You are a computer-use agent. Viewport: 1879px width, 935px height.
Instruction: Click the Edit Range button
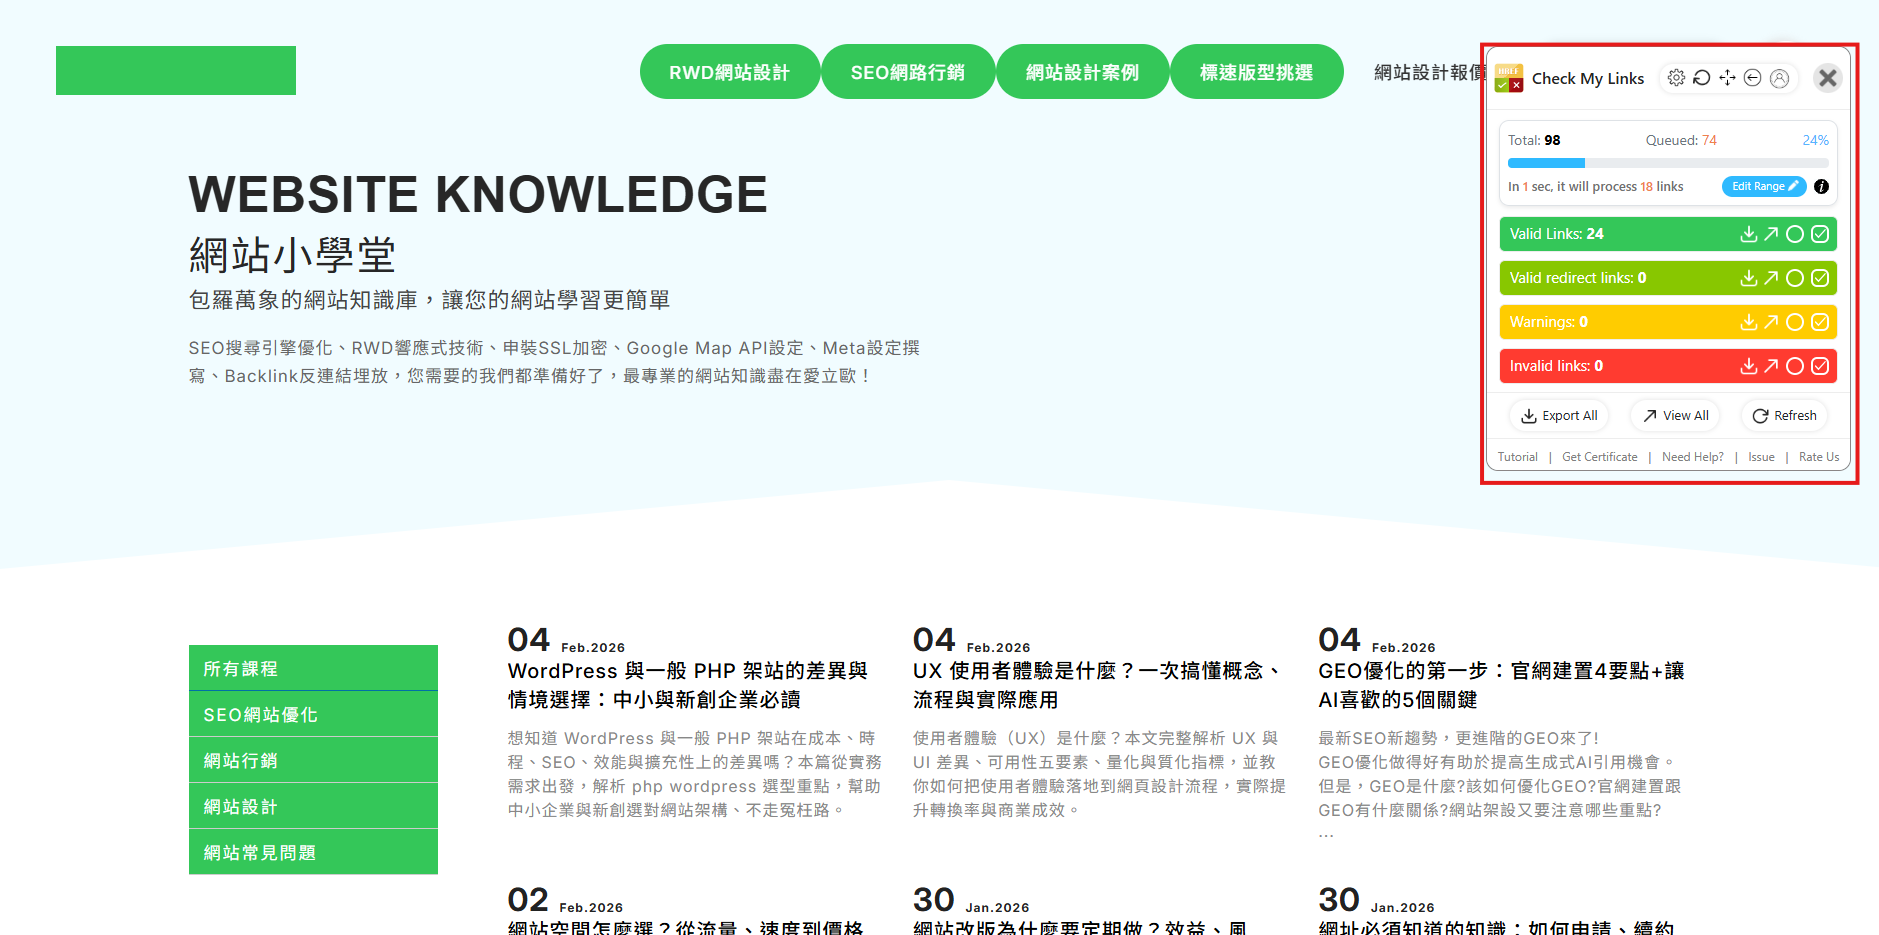click(x=1764, y=187)
